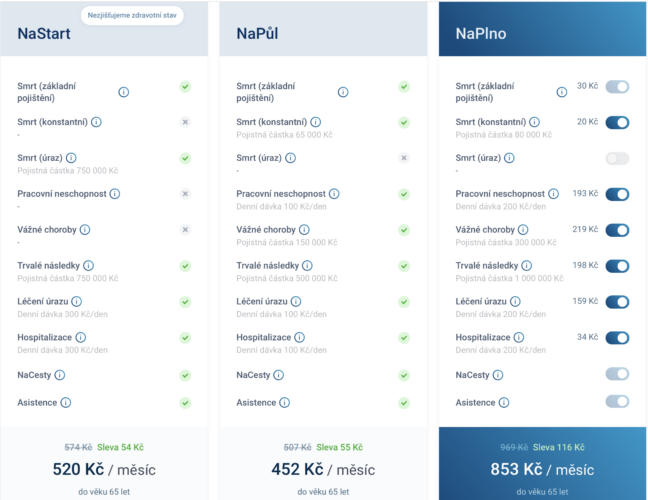Open Hospitalizace info icon in NaPlno
The image size is (648, 500).
(519, 337)
